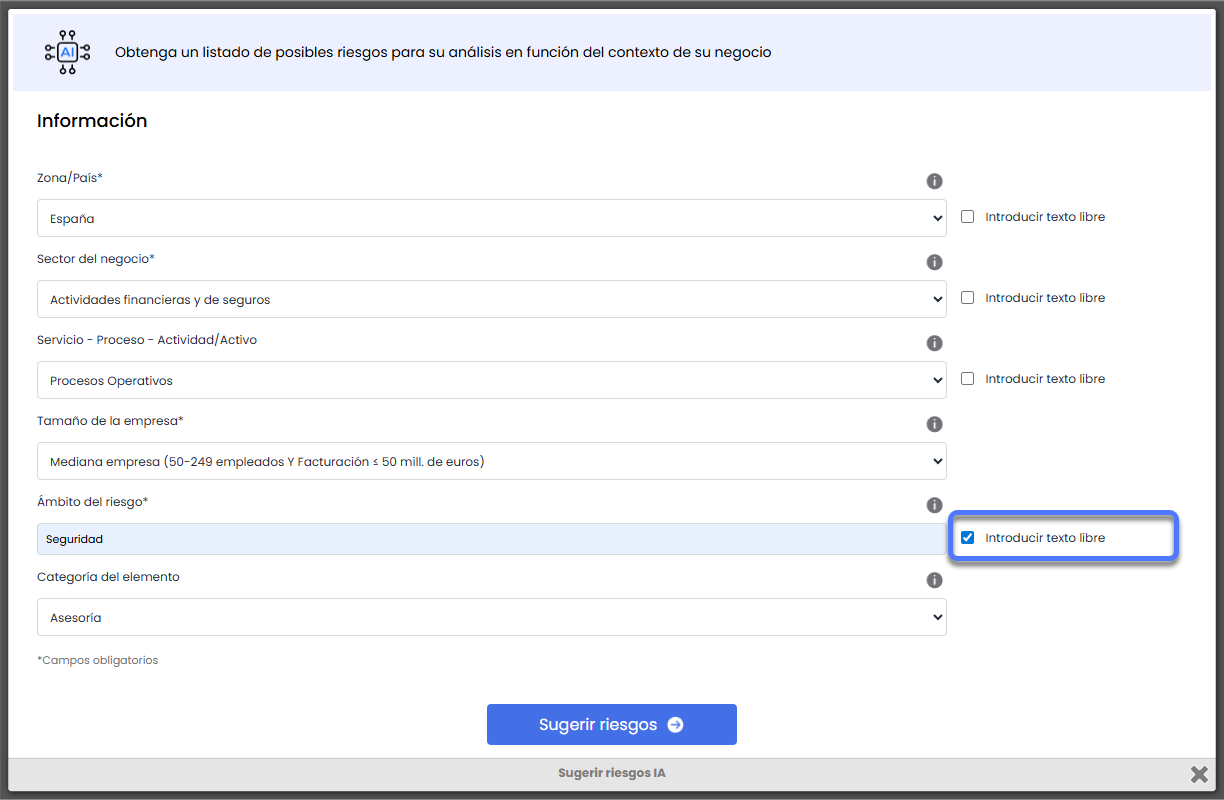Click the Seguridad text input field
1224x800 pixels.
pyautogui.click(x=491, y=539)
